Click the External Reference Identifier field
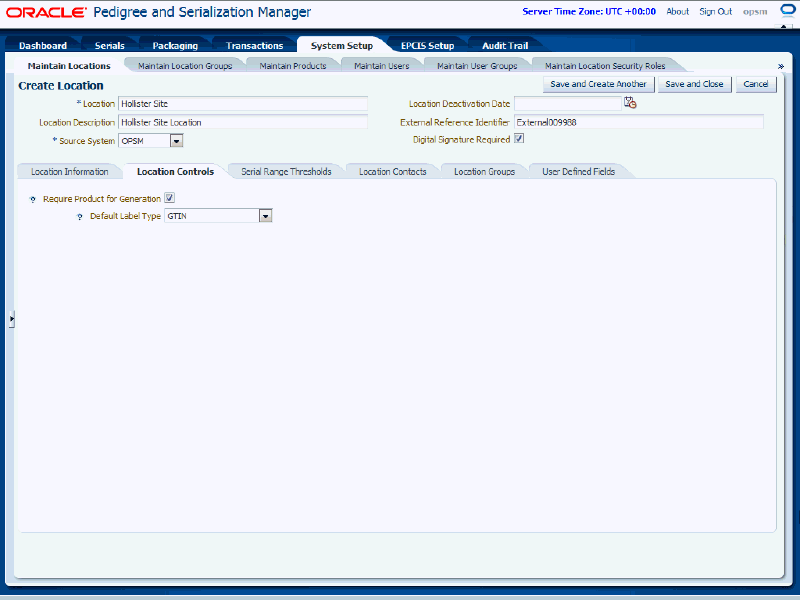Image resolution: width=800 pixels, height=600 pixels. [639, 122]
